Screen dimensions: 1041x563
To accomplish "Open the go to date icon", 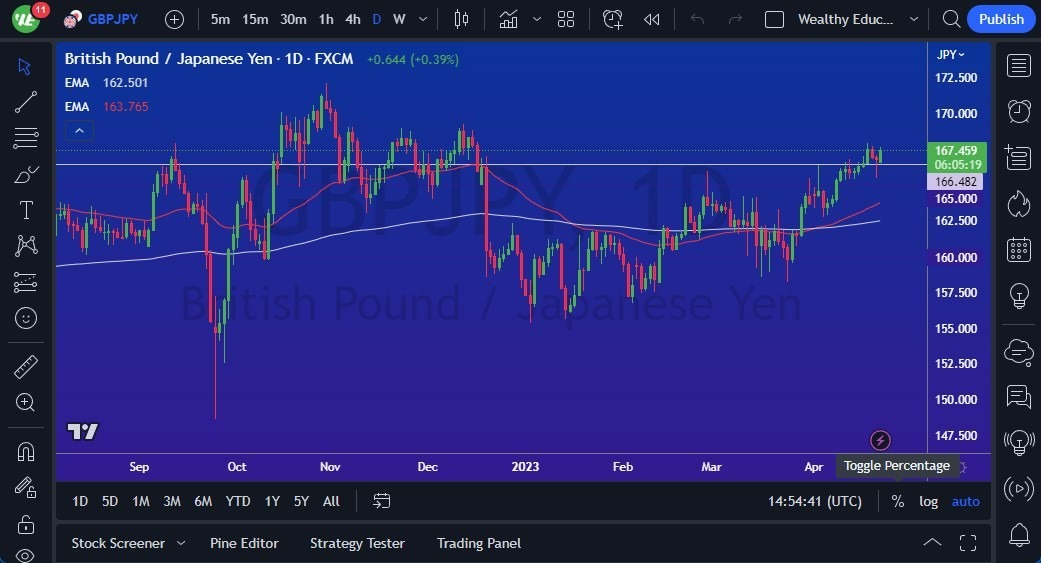I will (382, 501).
